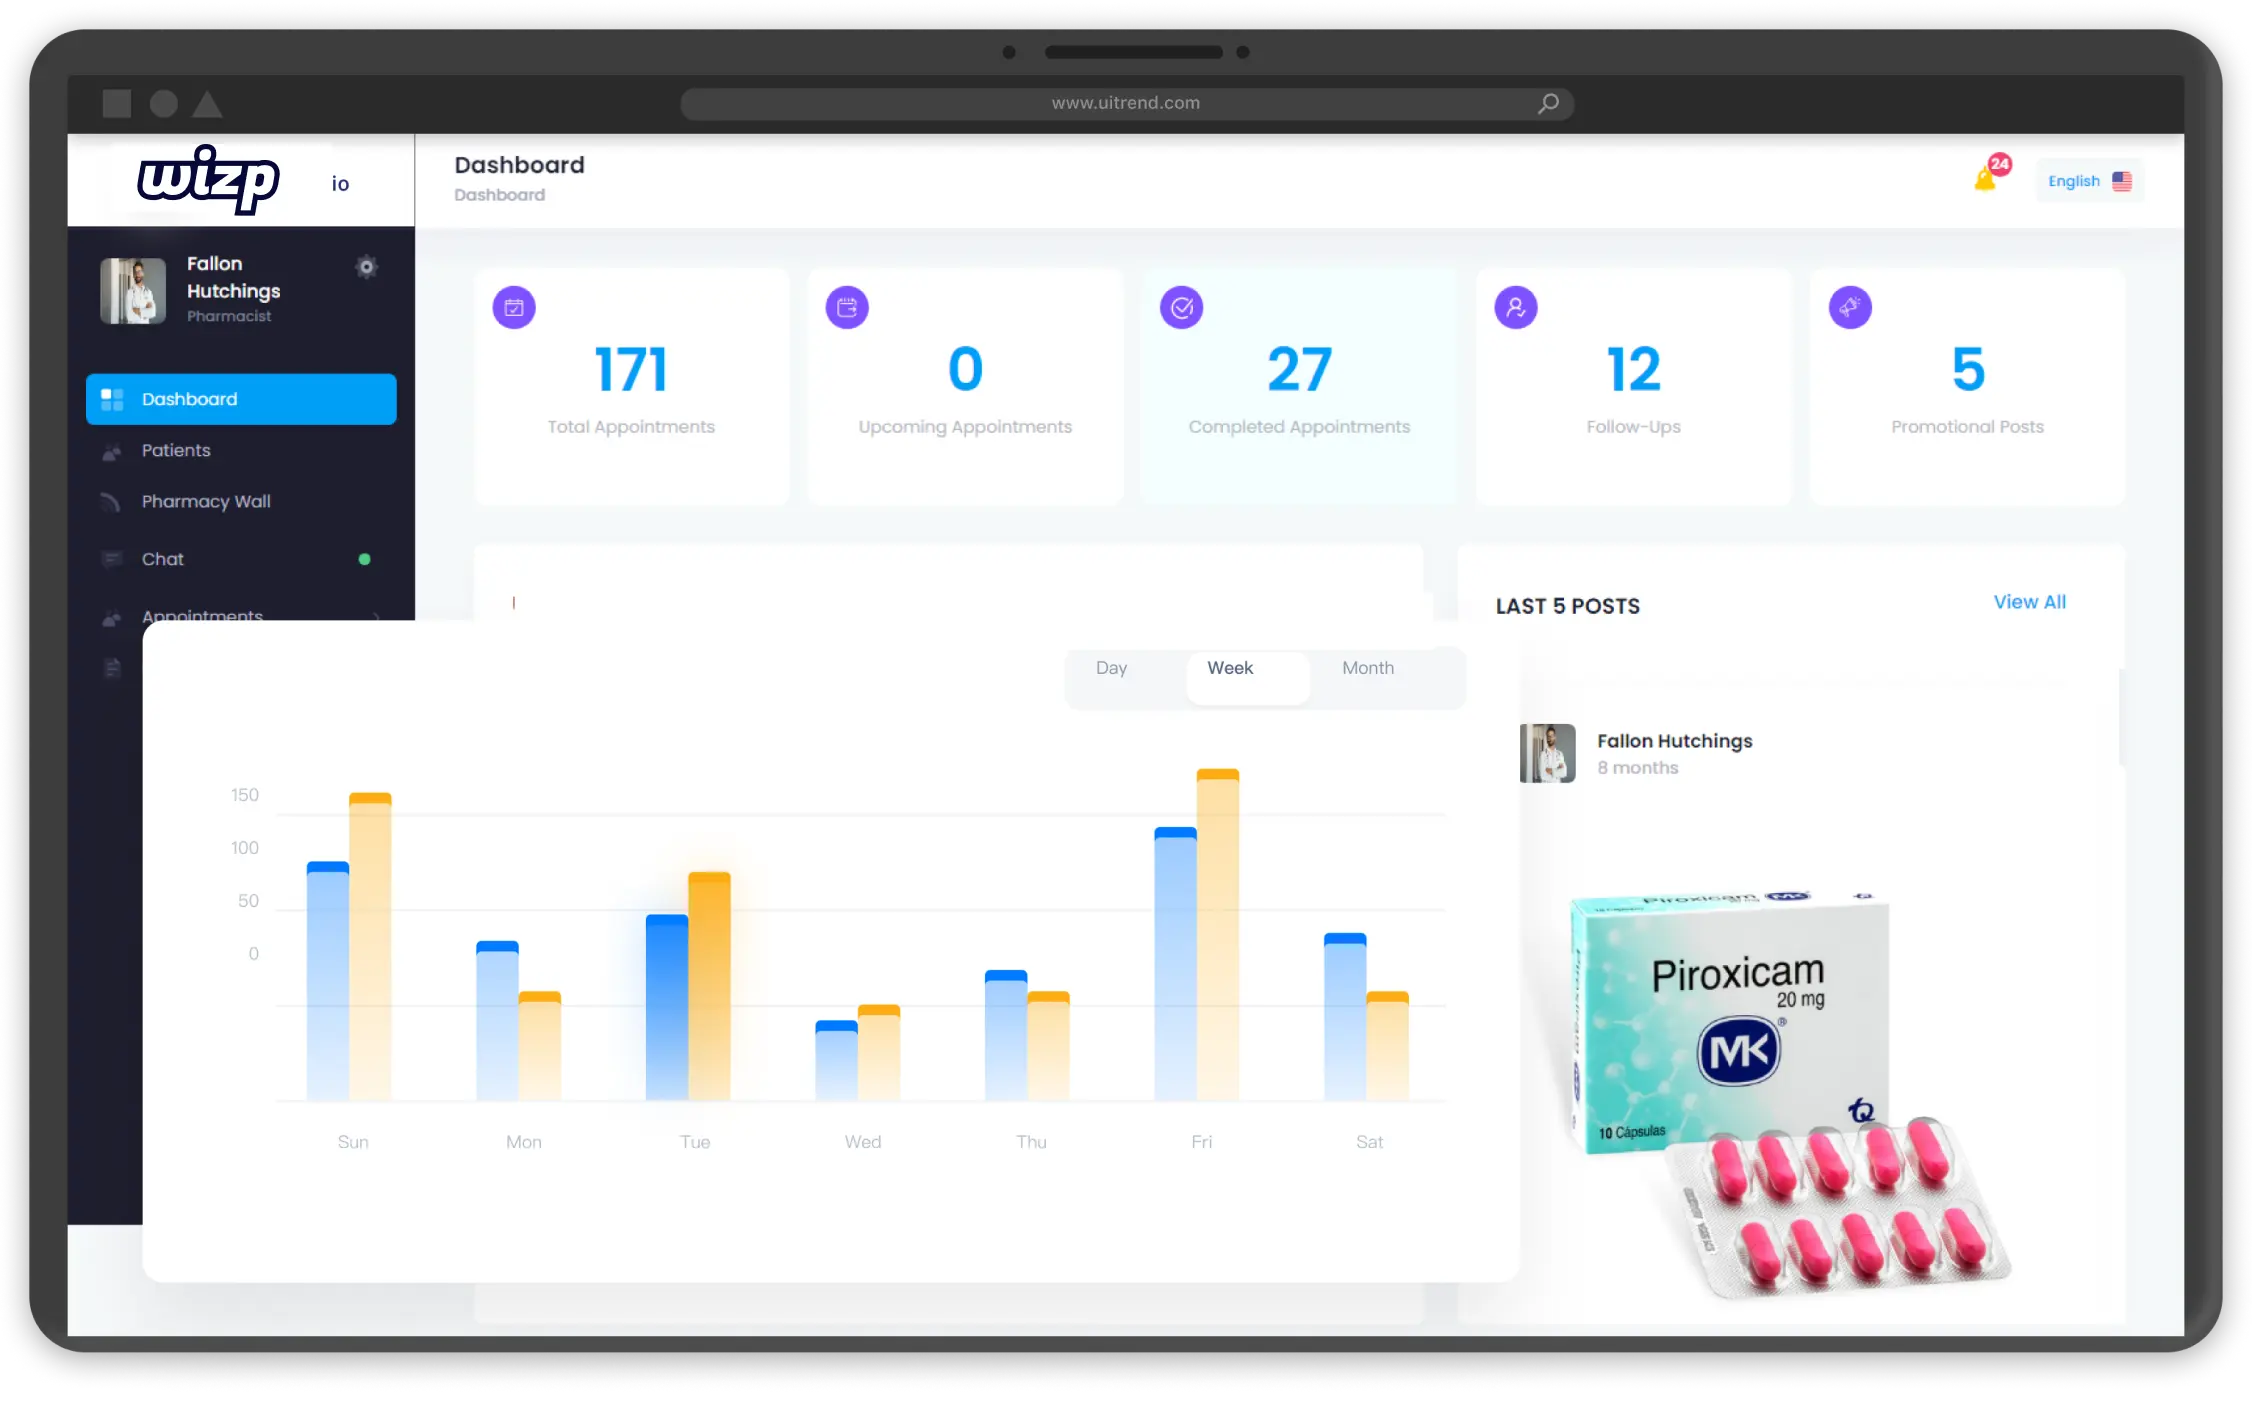Open Pharmacy Wall in the sidebar
Image resolution: width=2252 pixels, height=1412 pixels.
[x=241, y=501]
